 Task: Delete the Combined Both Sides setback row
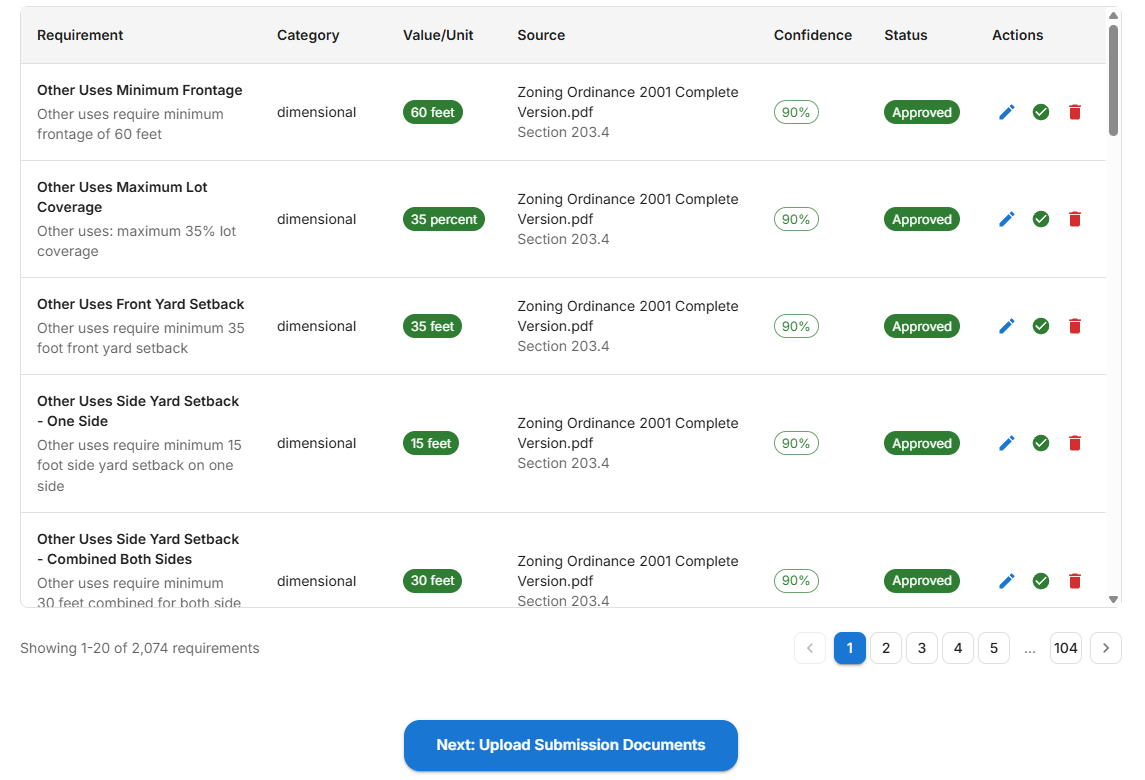tap(1075, 581)
